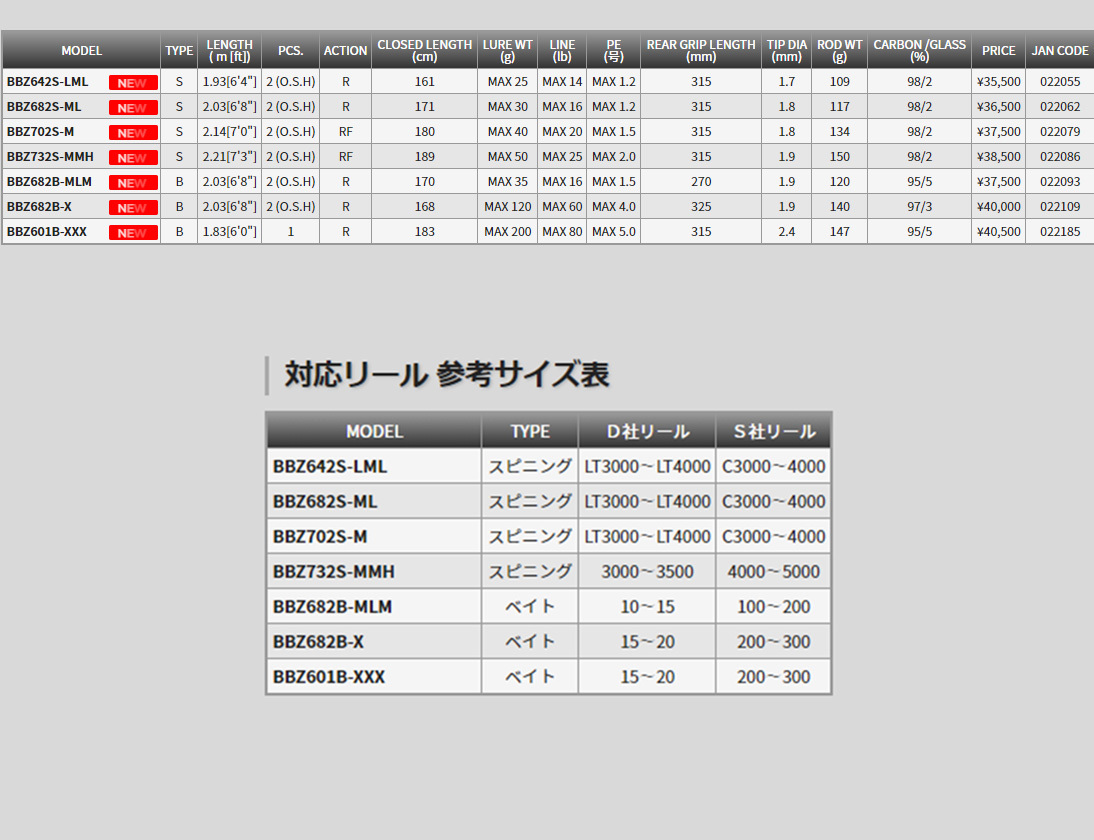This screenshot has height=840, width=1094.
Task: Click model name BBZ682B-X in spec table
Action: pos(39,207)
